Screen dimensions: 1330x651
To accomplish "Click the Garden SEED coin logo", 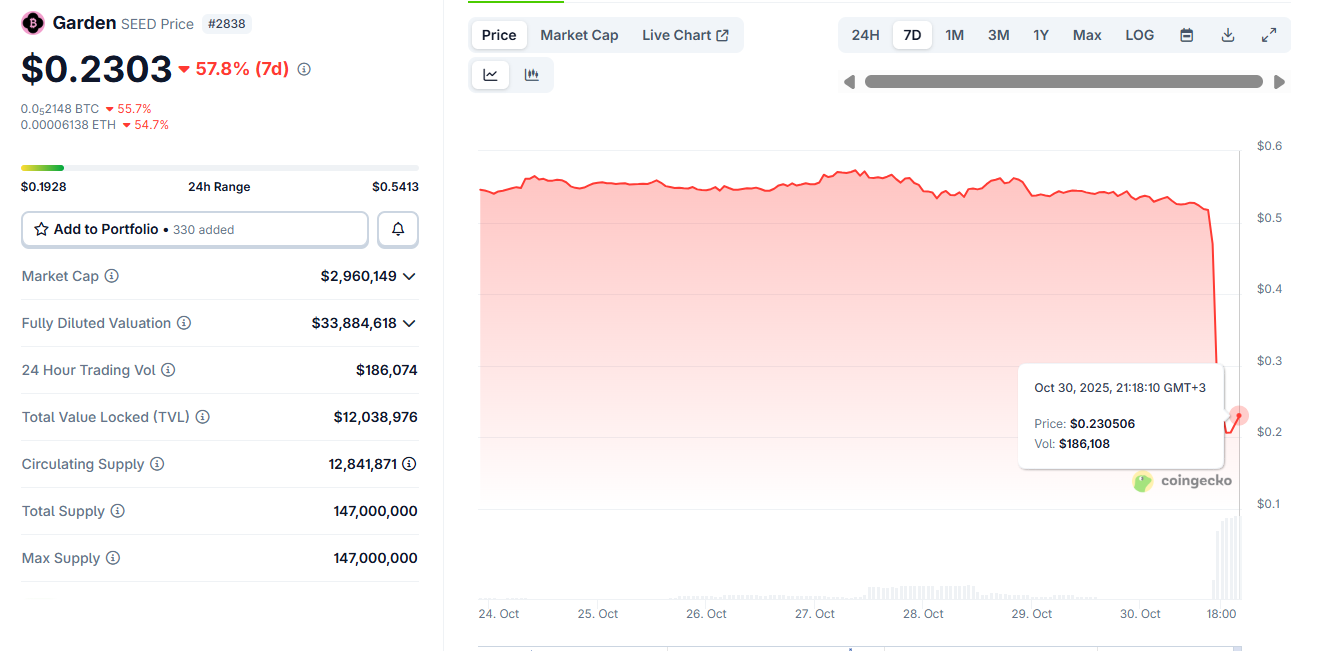I will pos(32,22).
